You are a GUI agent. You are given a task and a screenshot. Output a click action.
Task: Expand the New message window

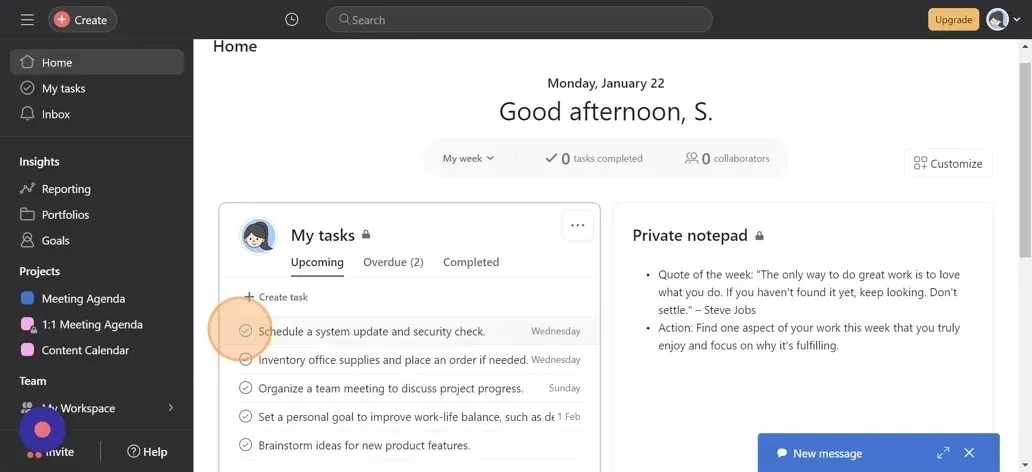(x=943, y=453)
